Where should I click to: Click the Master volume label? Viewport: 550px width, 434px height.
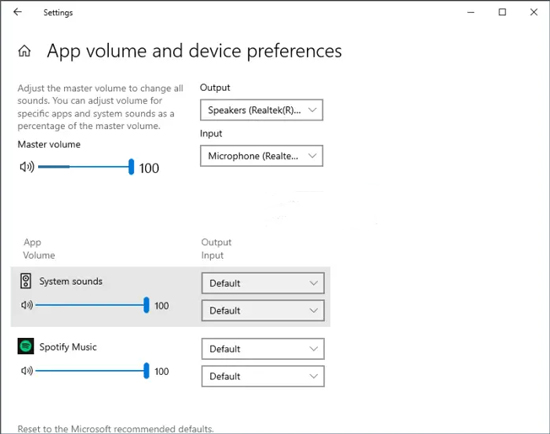click(x=49, y=145)
